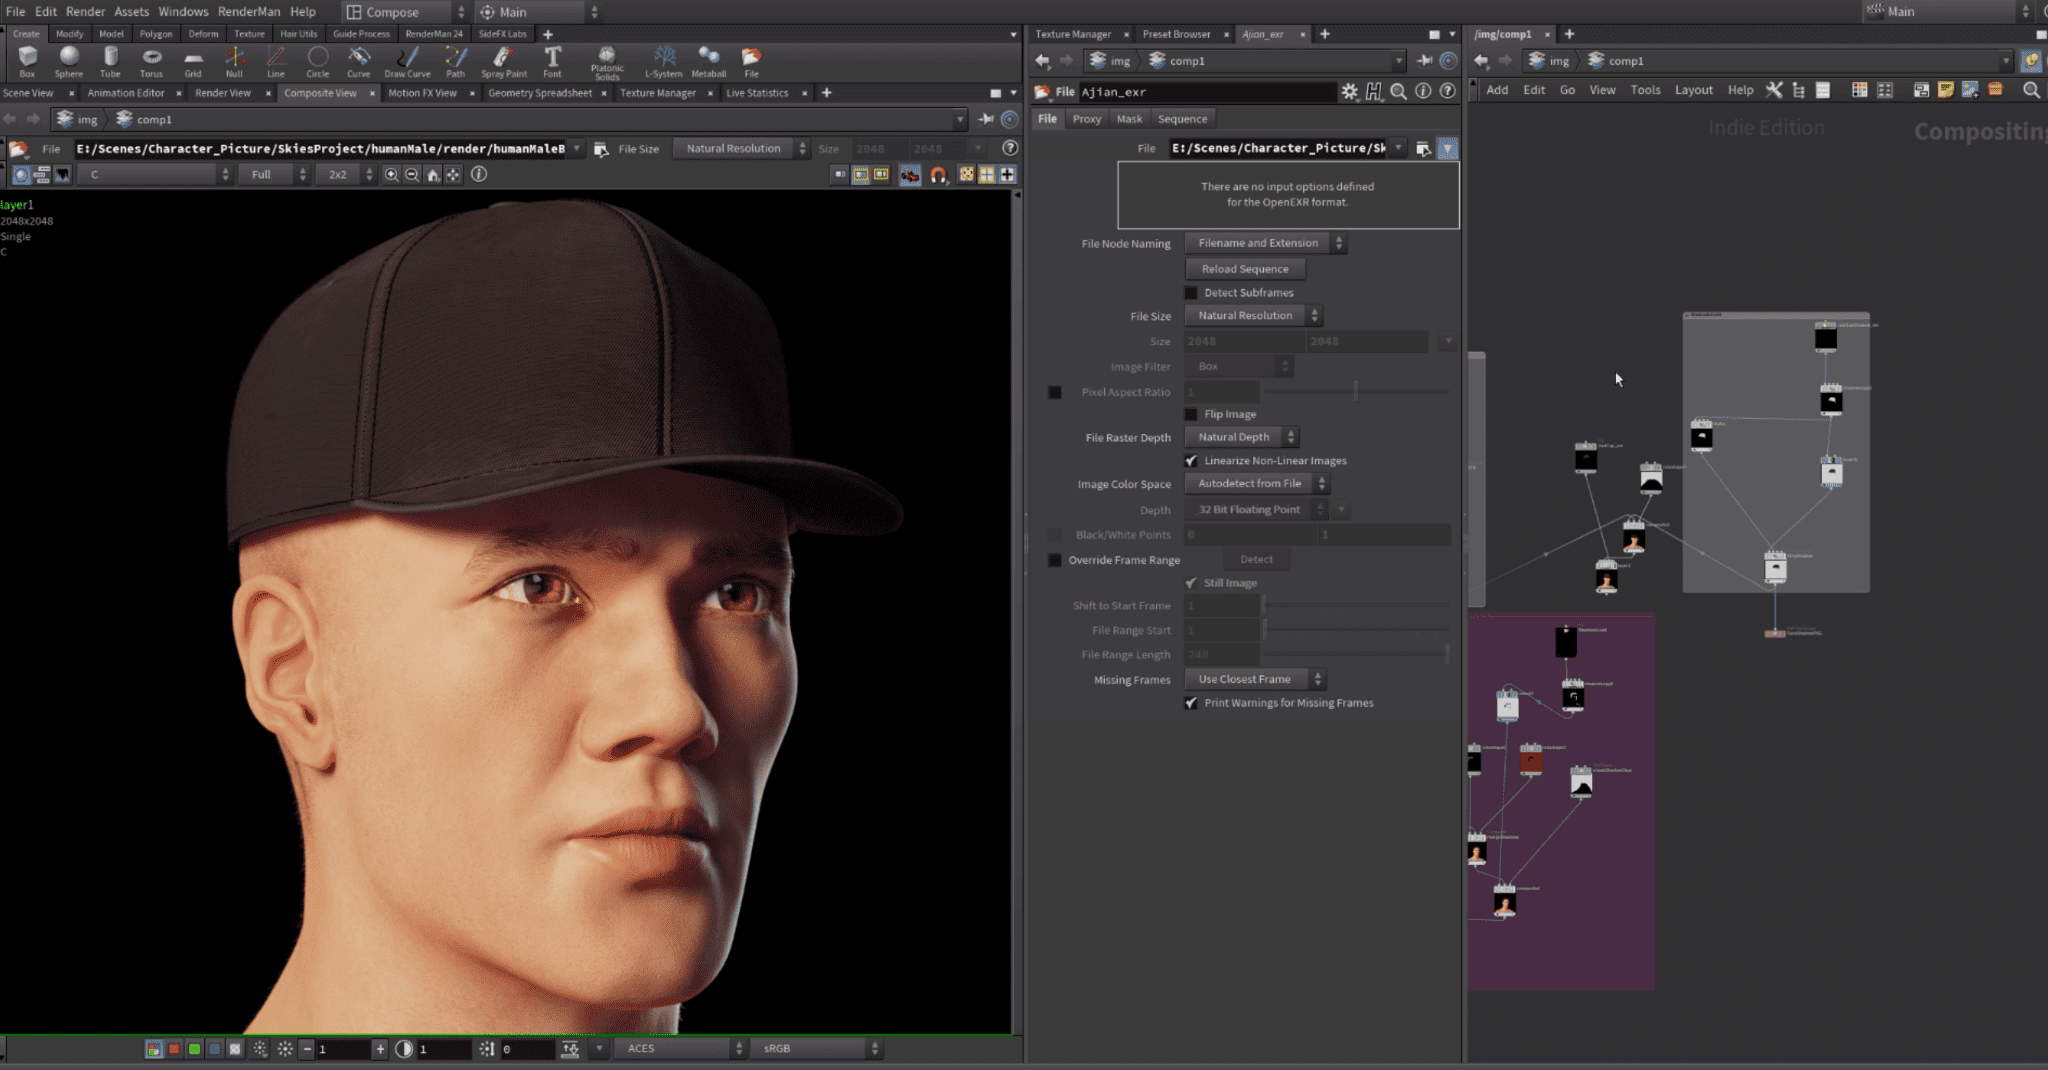Open Image Color Space dropdown
2048x1070 pixels.
click(1257, 484)
